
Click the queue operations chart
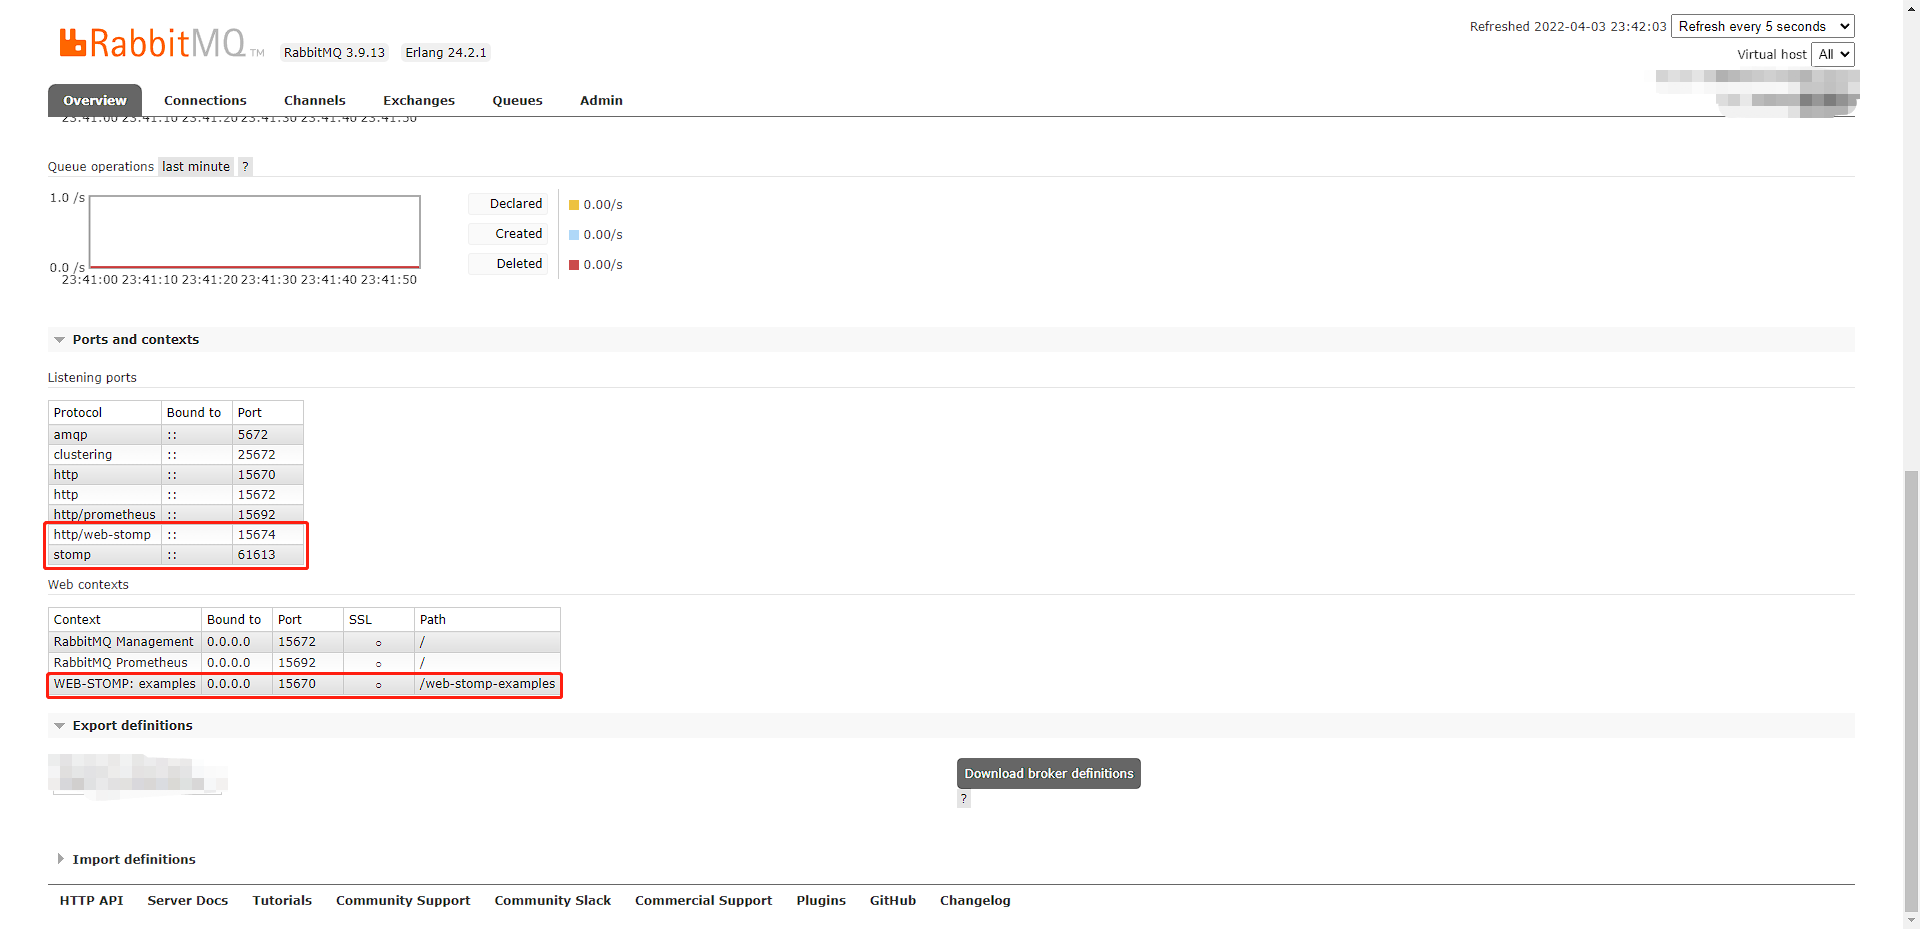pos(255,232)
